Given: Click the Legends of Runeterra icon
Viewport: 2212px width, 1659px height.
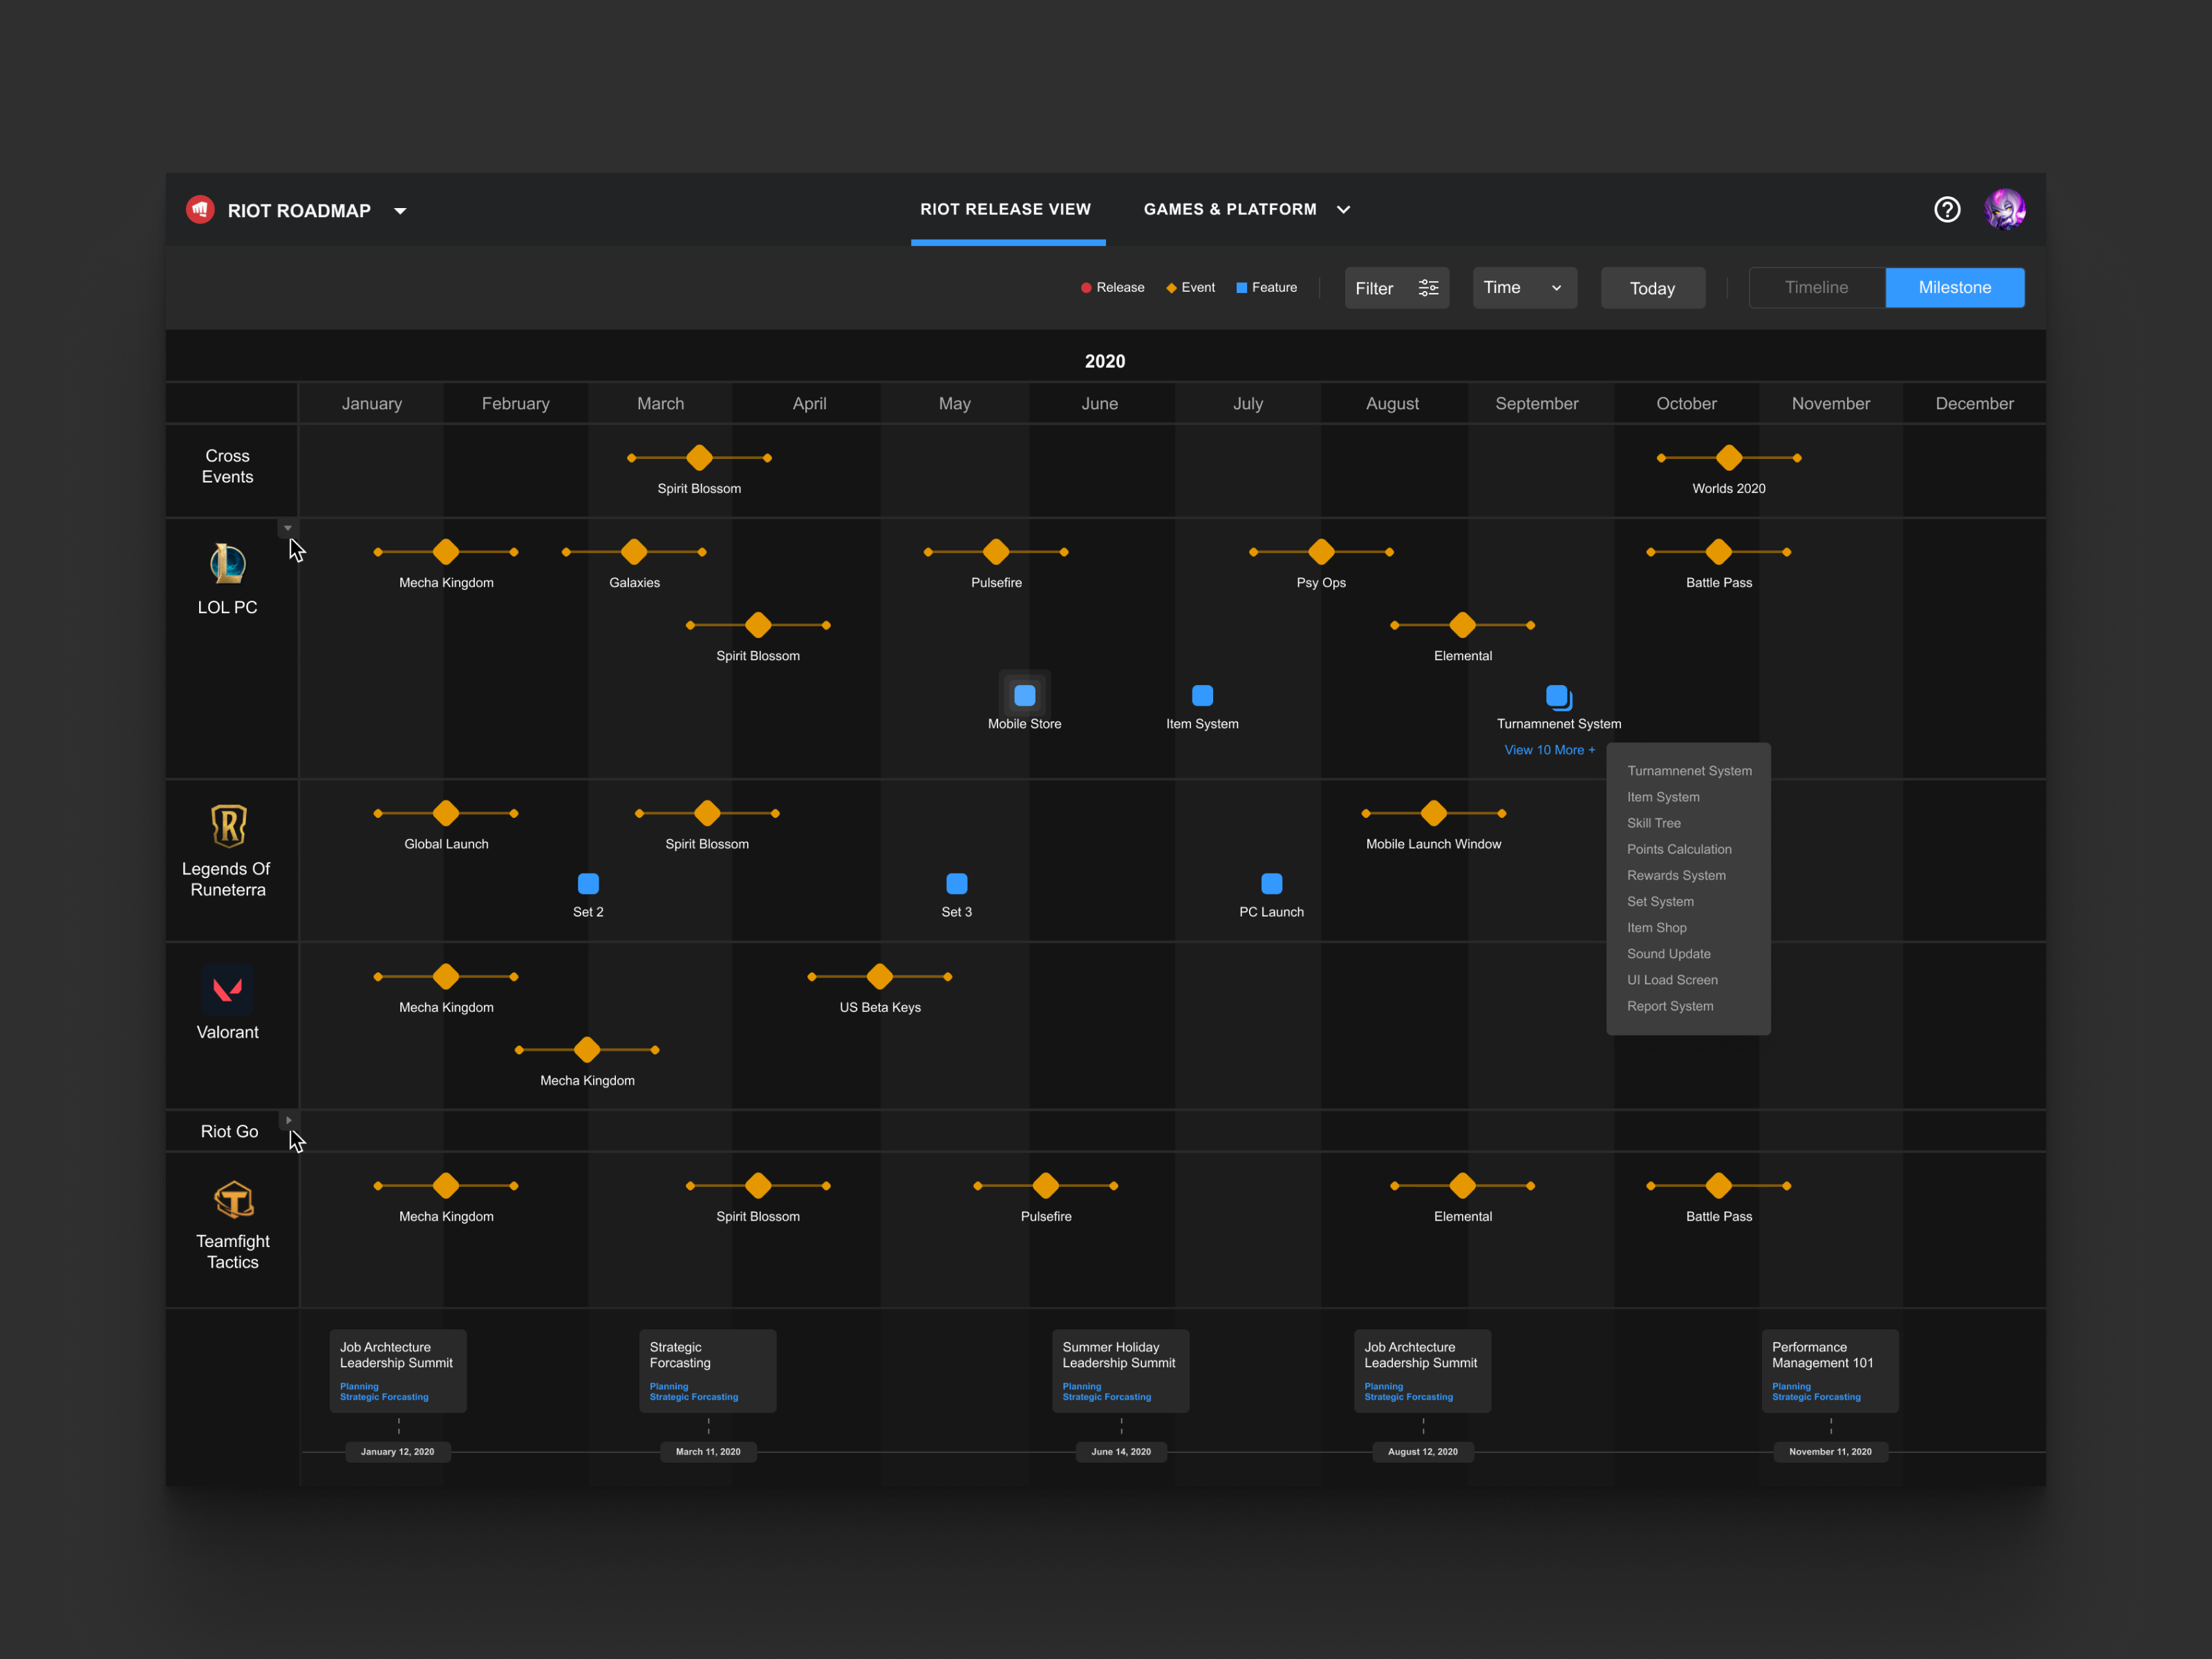Looking at the screenshot, I should (228, 825).
